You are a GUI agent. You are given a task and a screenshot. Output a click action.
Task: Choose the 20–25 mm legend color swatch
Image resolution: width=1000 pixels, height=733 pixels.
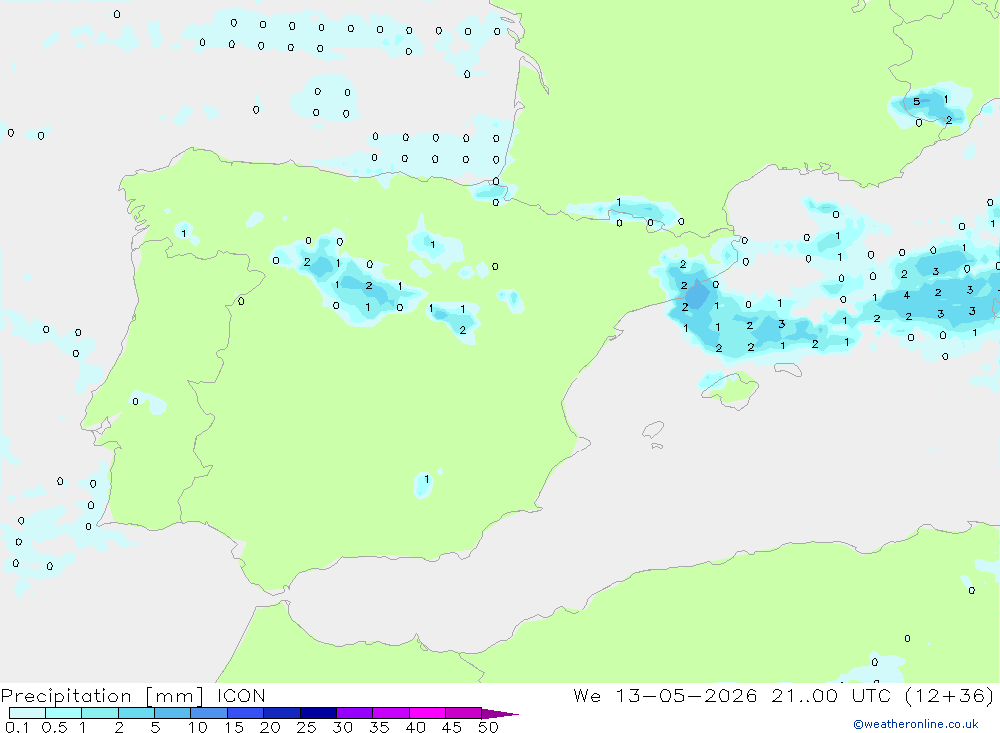[282, 713]
